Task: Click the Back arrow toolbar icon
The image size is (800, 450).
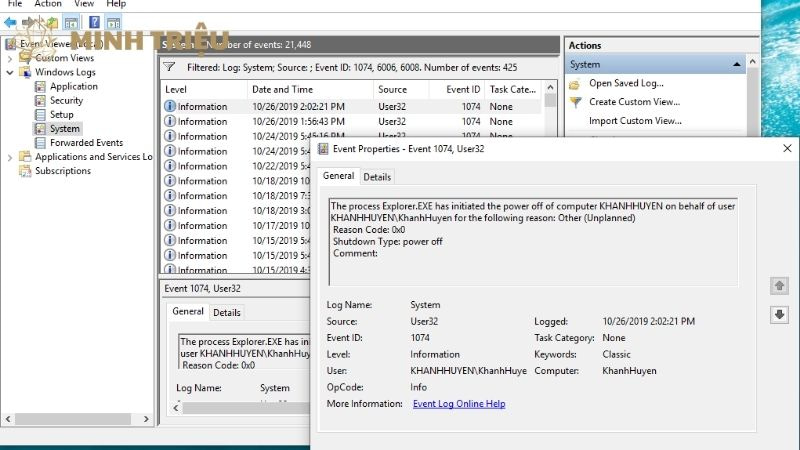Action: (x=10, y=22)
